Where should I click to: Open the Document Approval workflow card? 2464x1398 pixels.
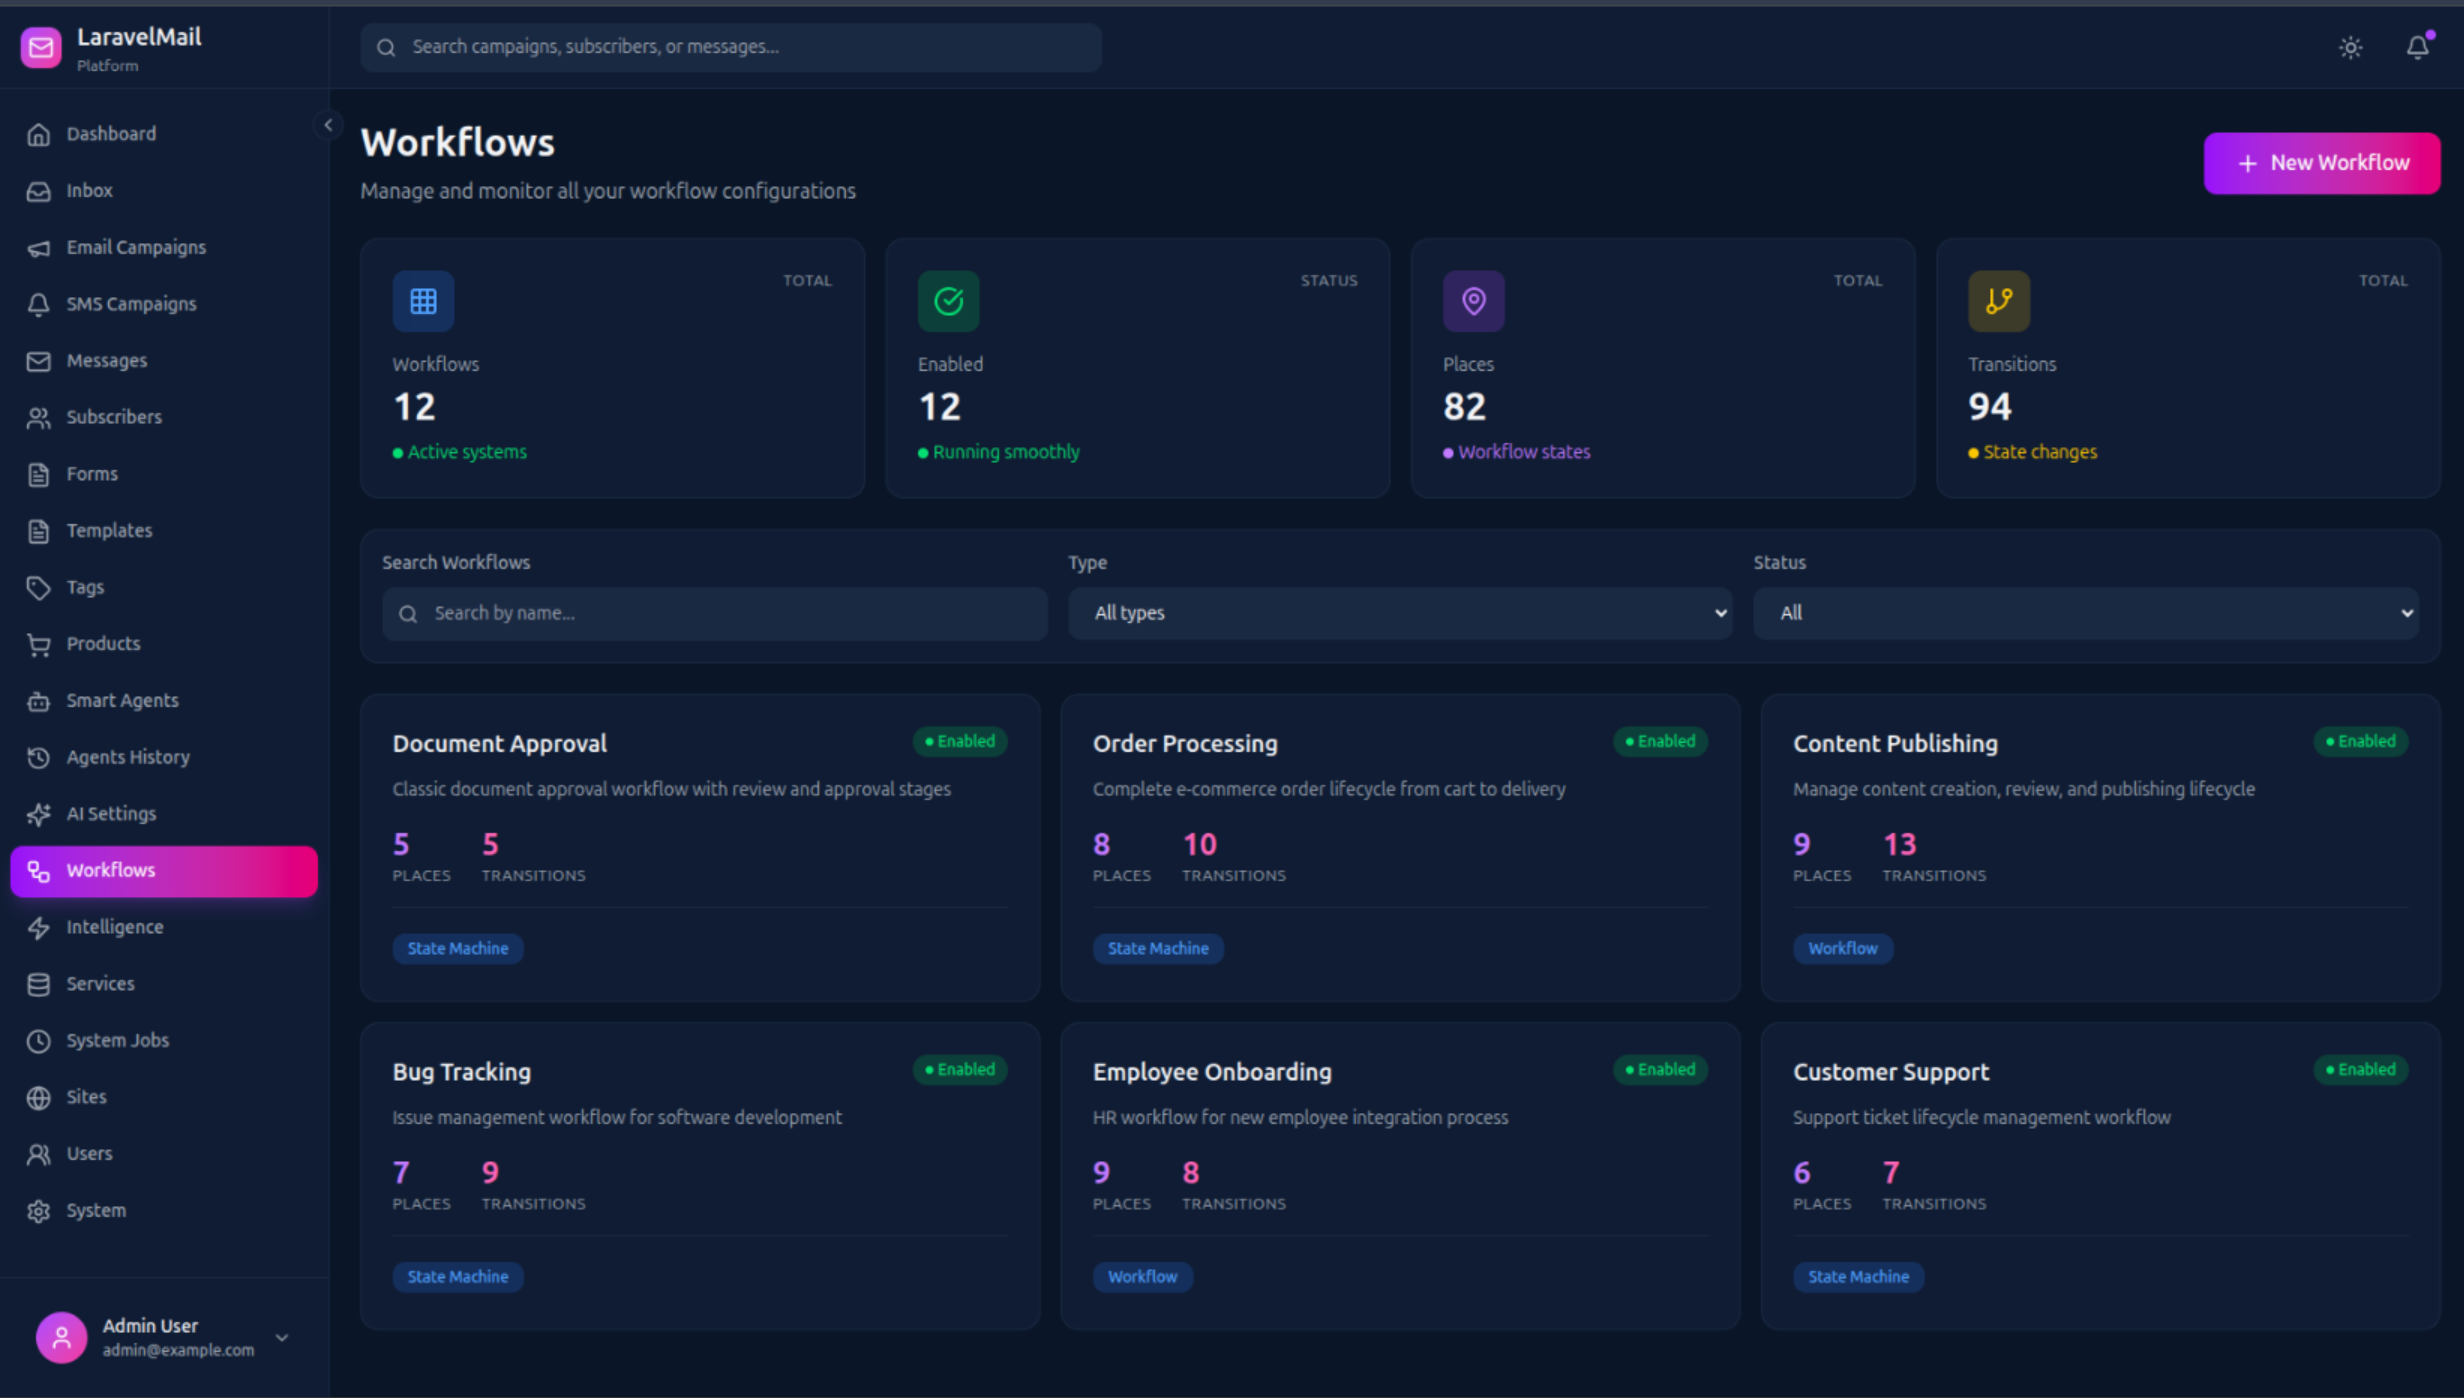tap(500, 743)
